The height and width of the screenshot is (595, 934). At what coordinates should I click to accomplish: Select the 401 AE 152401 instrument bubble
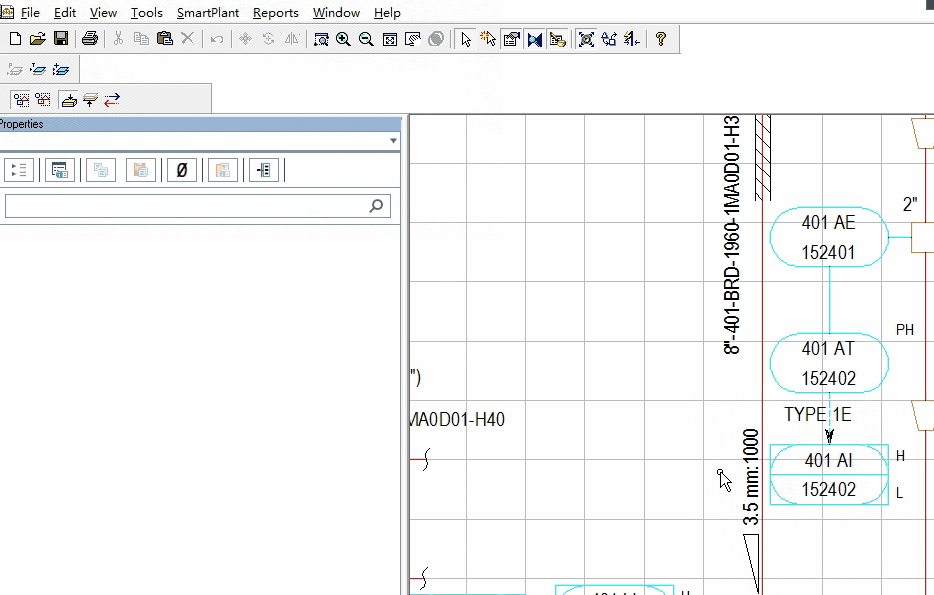(x=829, y=237)
